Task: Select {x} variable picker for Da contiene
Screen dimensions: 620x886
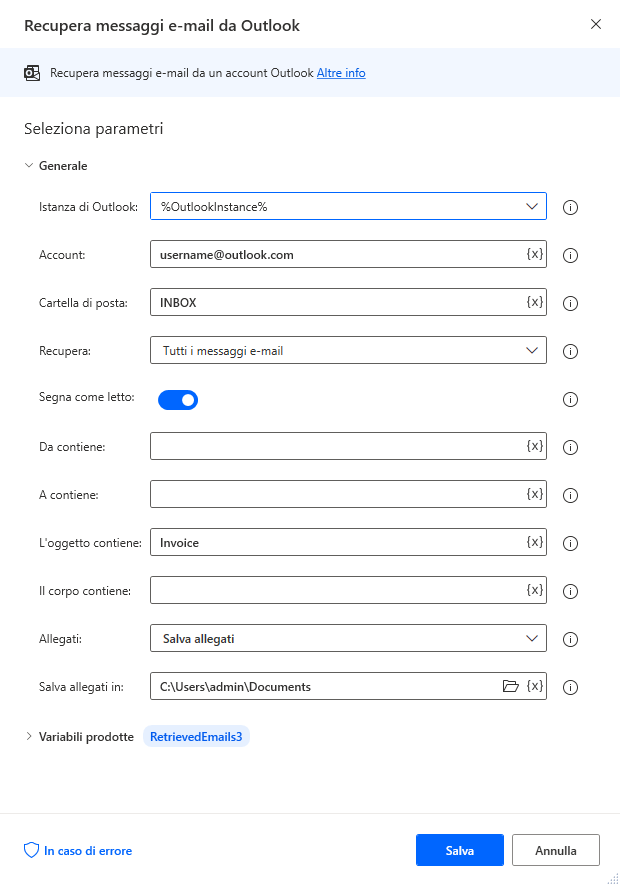Action: point(533,446)
